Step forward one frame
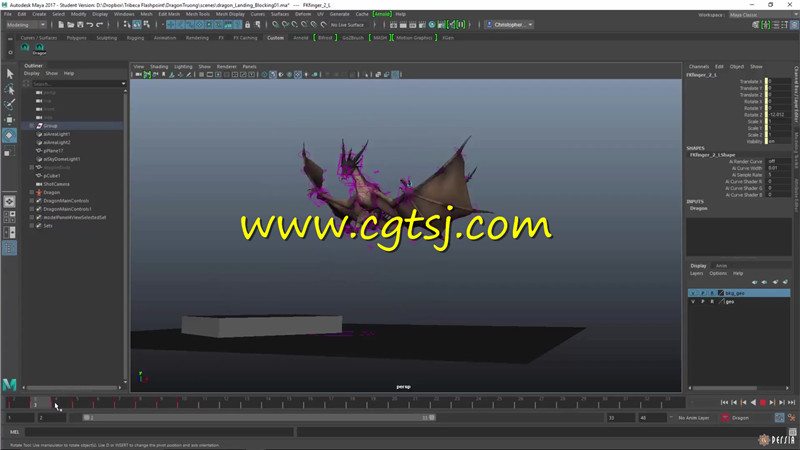800x450 pixels. tap(782, 403)
